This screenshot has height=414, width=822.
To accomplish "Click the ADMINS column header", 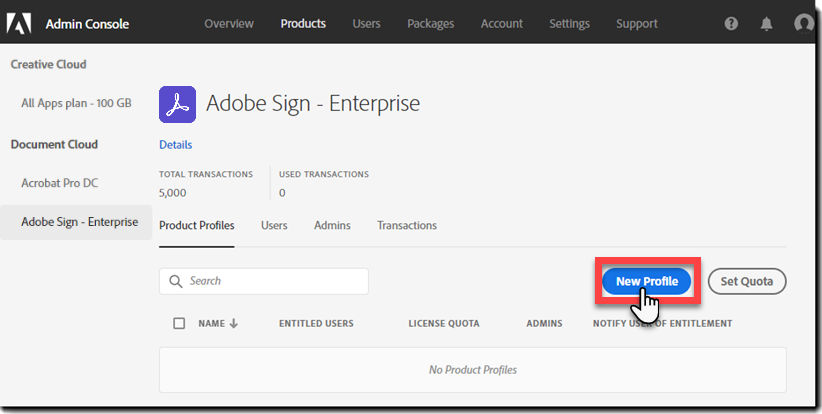I will (x=544, y=323).
